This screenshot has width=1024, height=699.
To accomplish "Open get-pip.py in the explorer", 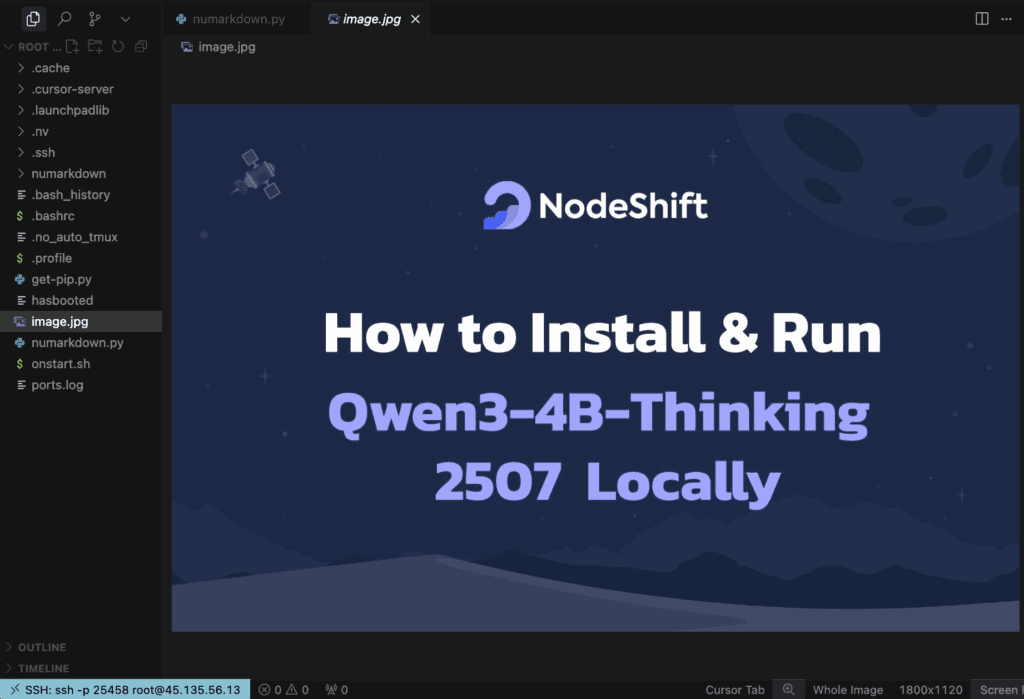I will coord(81,279).
